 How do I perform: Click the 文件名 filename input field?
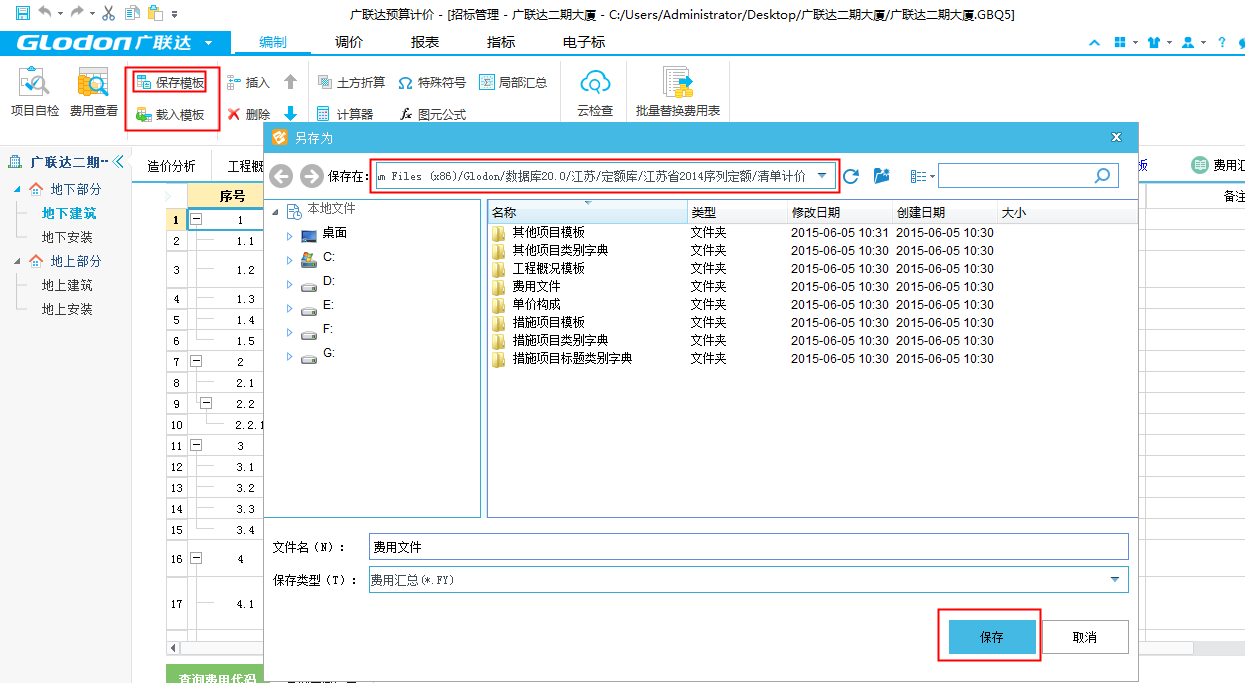(748, 547)
